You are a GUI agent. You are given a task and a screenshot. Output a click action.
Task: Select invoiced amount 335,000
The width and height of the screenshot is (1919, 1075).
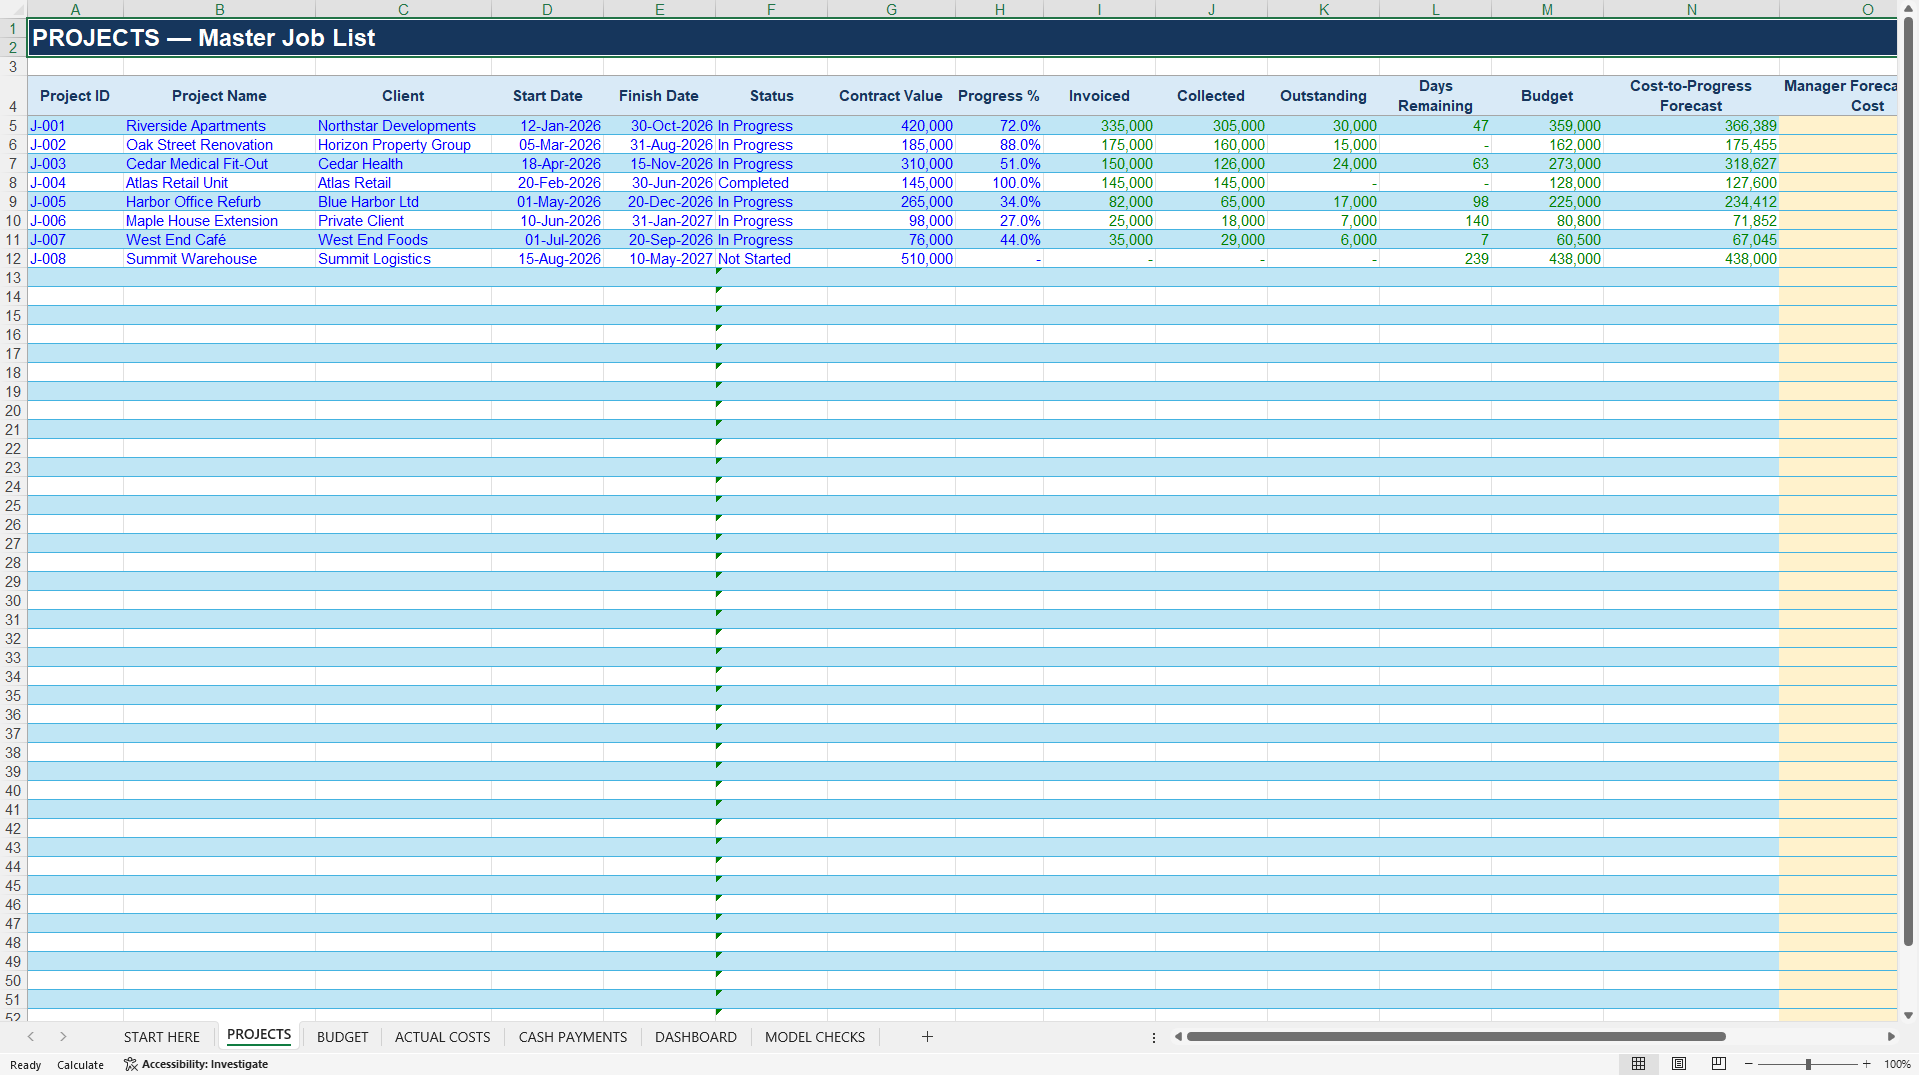click(x=1099, y=126)
